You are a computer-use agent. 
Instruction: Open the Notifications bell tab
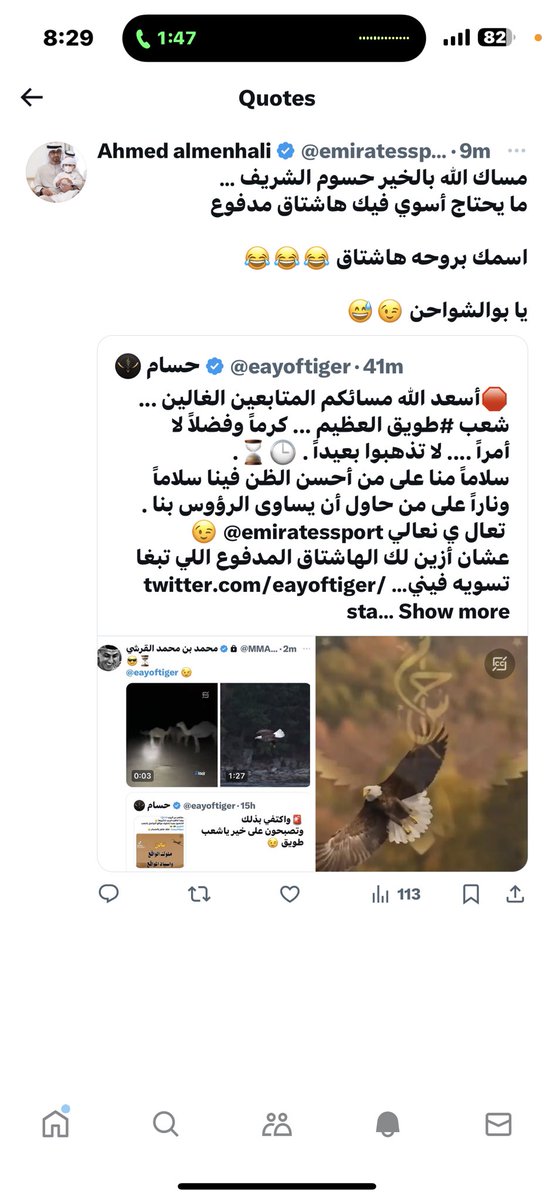(387, 1124)
